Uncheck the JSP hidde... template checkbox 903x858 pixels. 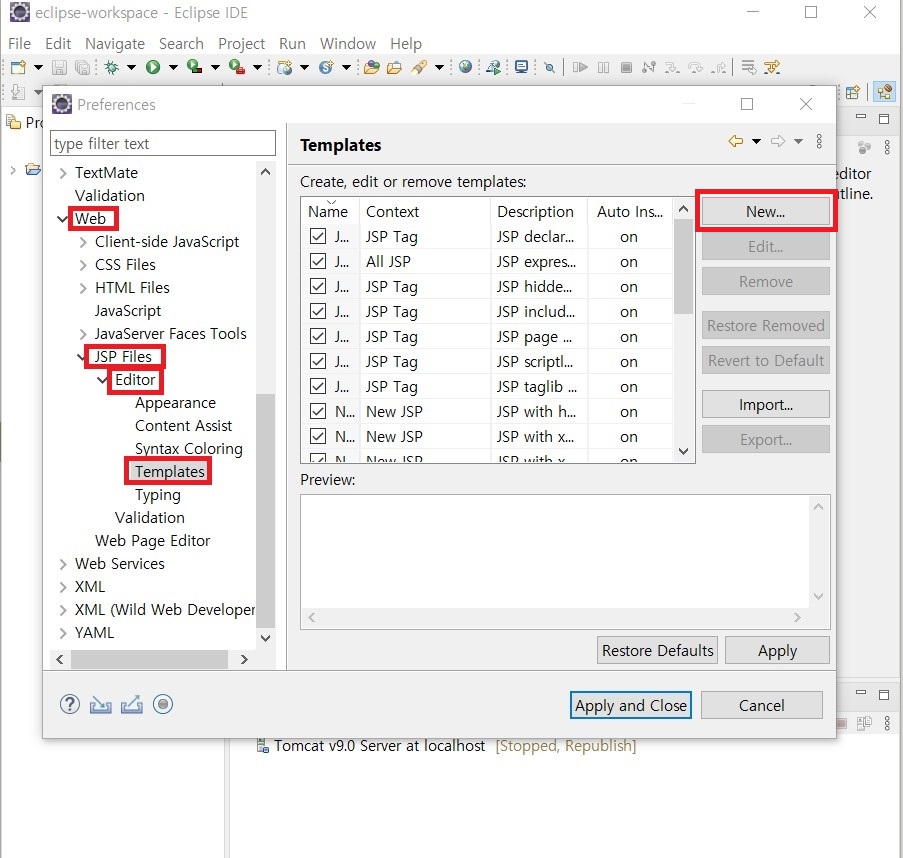pos(318,286)
